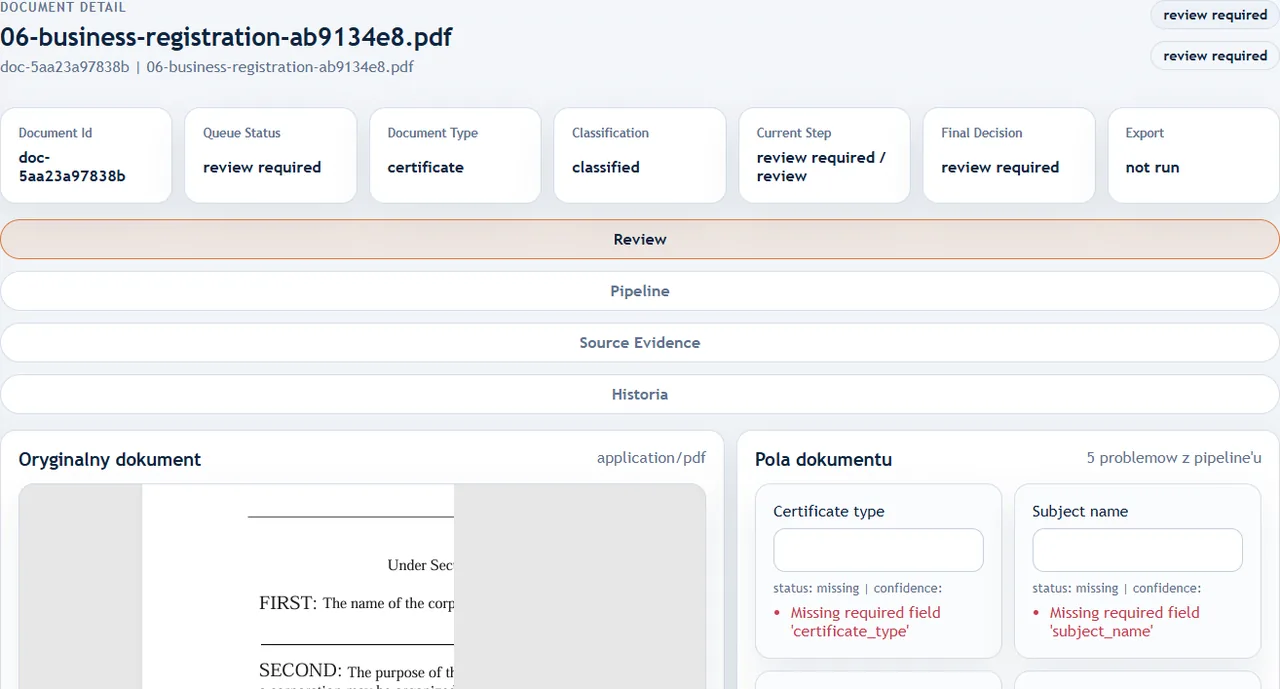1280x689 pixels.
Task: Click the Under Sec line in preview
Action: click(x=420, y=565)
